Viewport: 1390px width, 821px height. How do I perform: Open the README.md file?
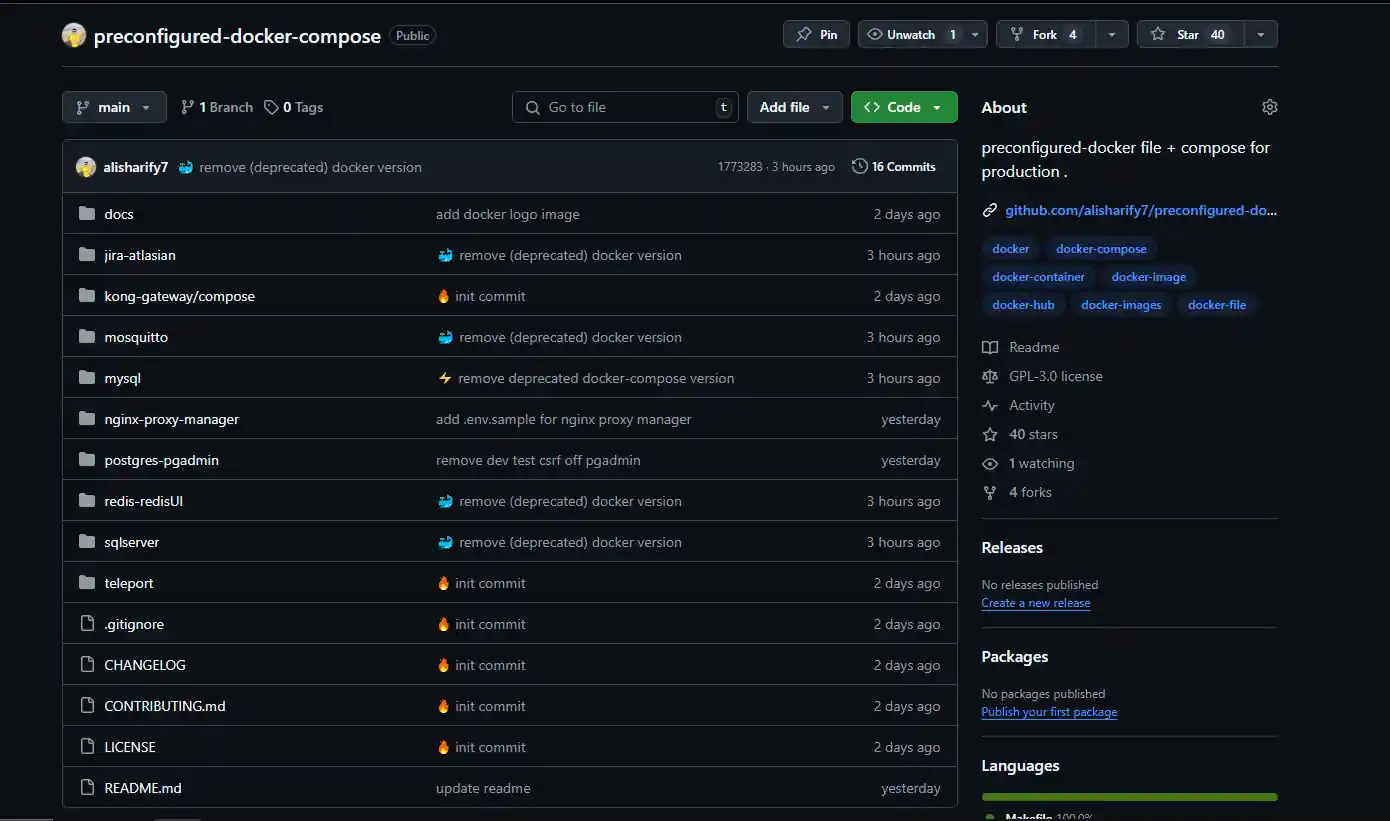[143, 788]
